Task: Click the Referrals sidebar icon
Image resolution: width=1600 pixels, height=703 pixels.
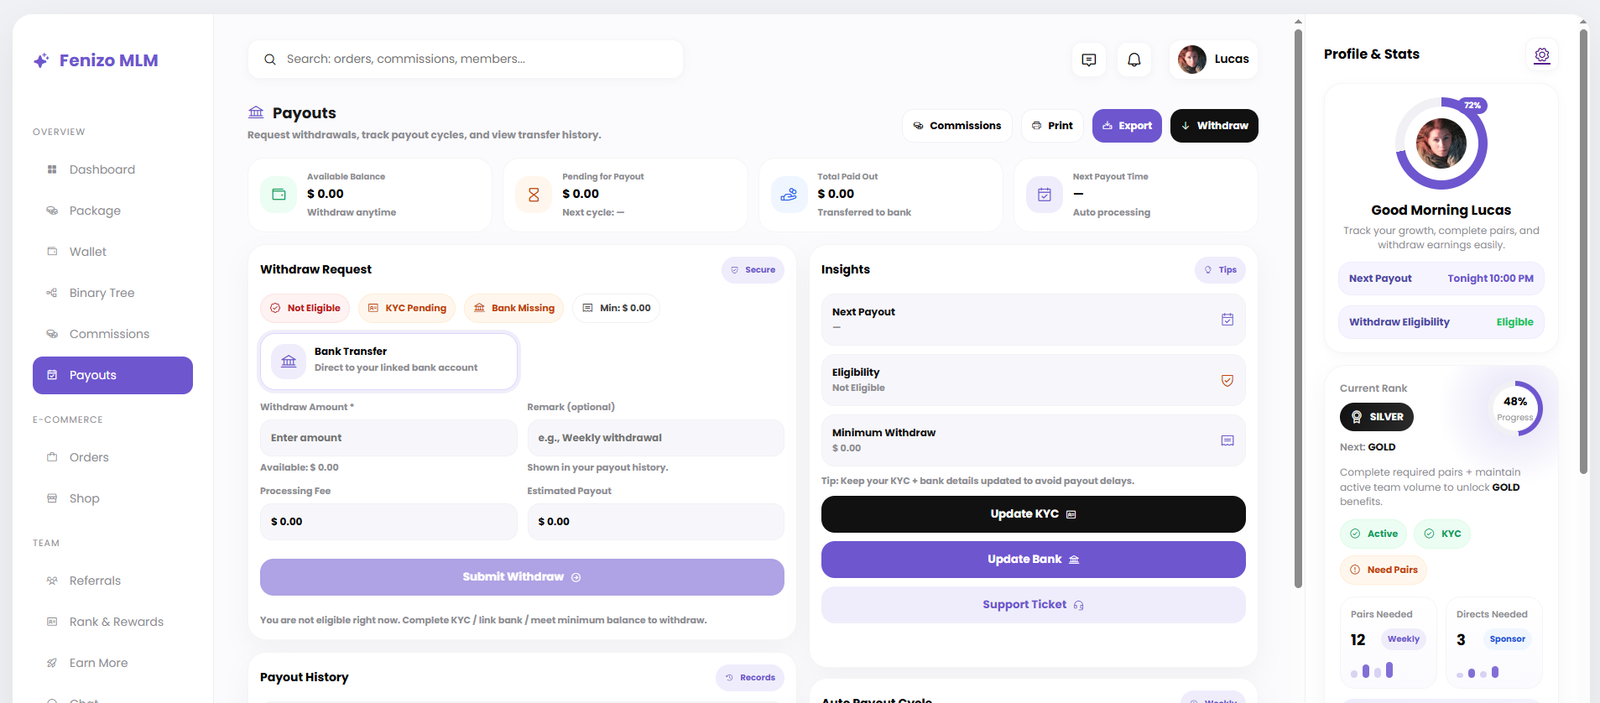Action: (x=52, y=581)
